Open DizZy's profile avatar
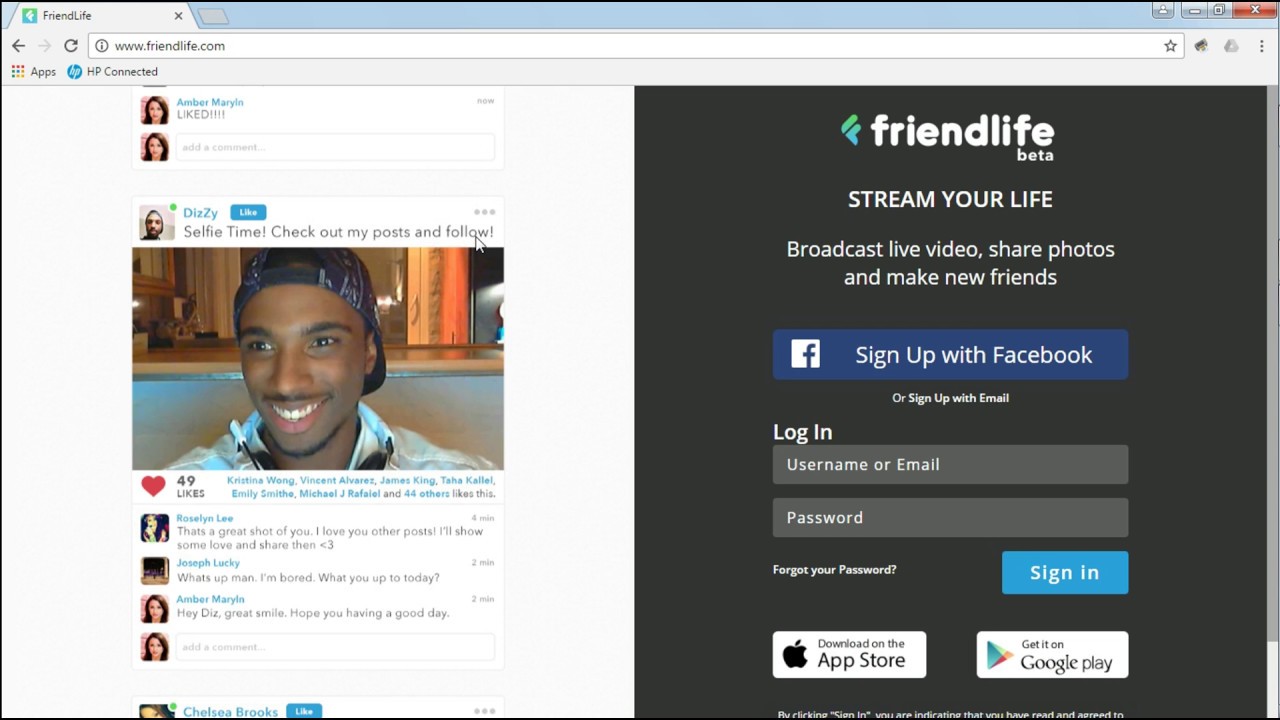Image resolution: width=1280 pixels, height=720 pixels. pyautogui.click(x=156, y=223)
